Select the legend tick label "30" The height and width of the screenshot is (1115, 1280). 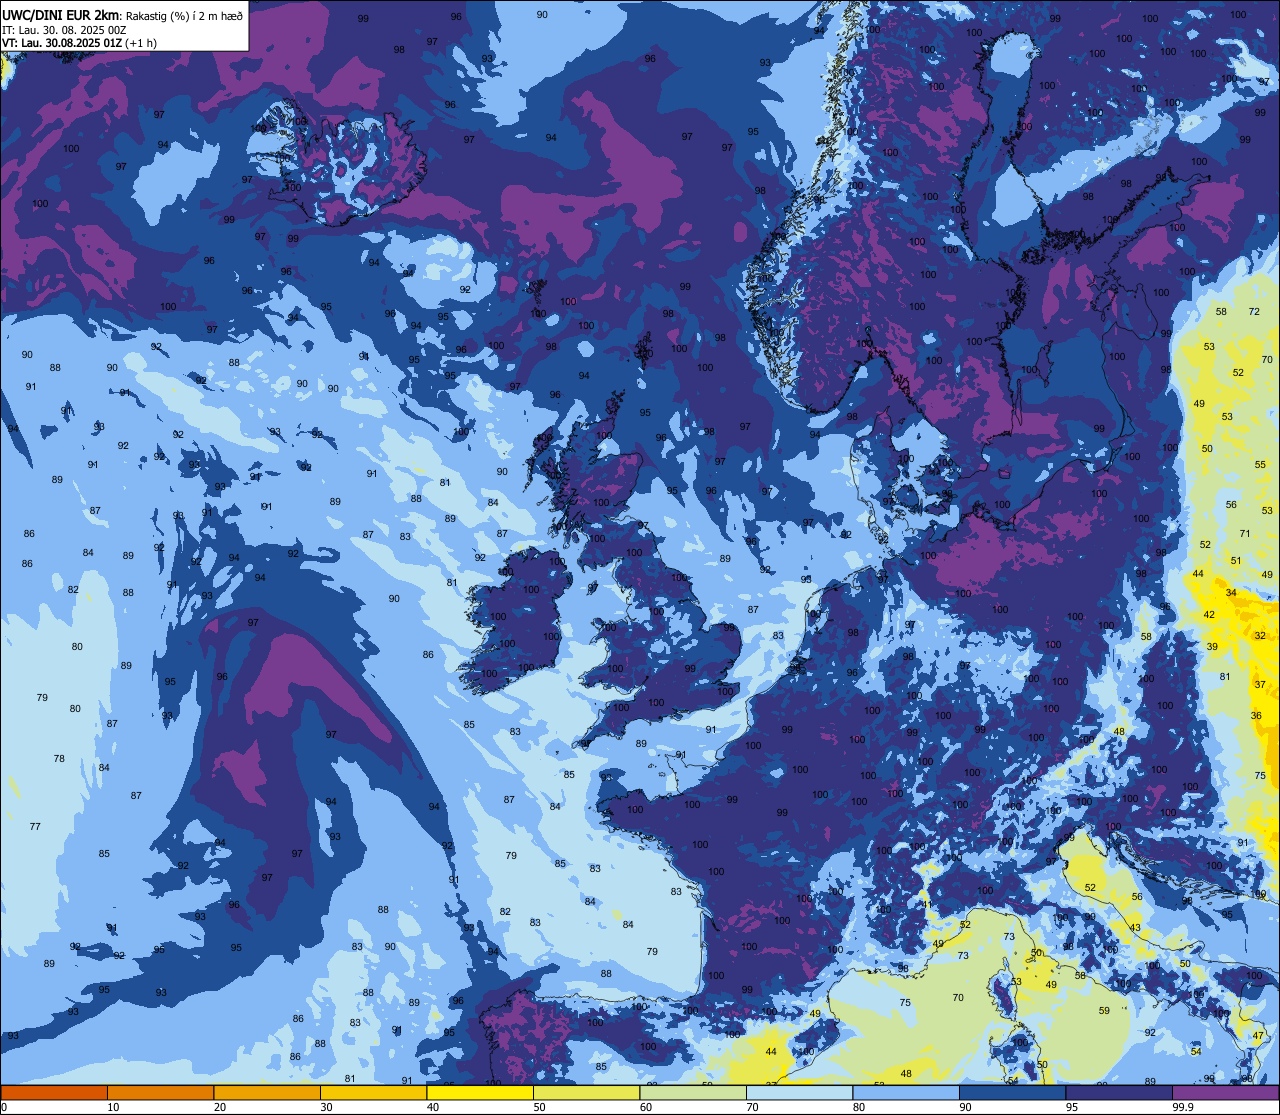point(327,1107)
